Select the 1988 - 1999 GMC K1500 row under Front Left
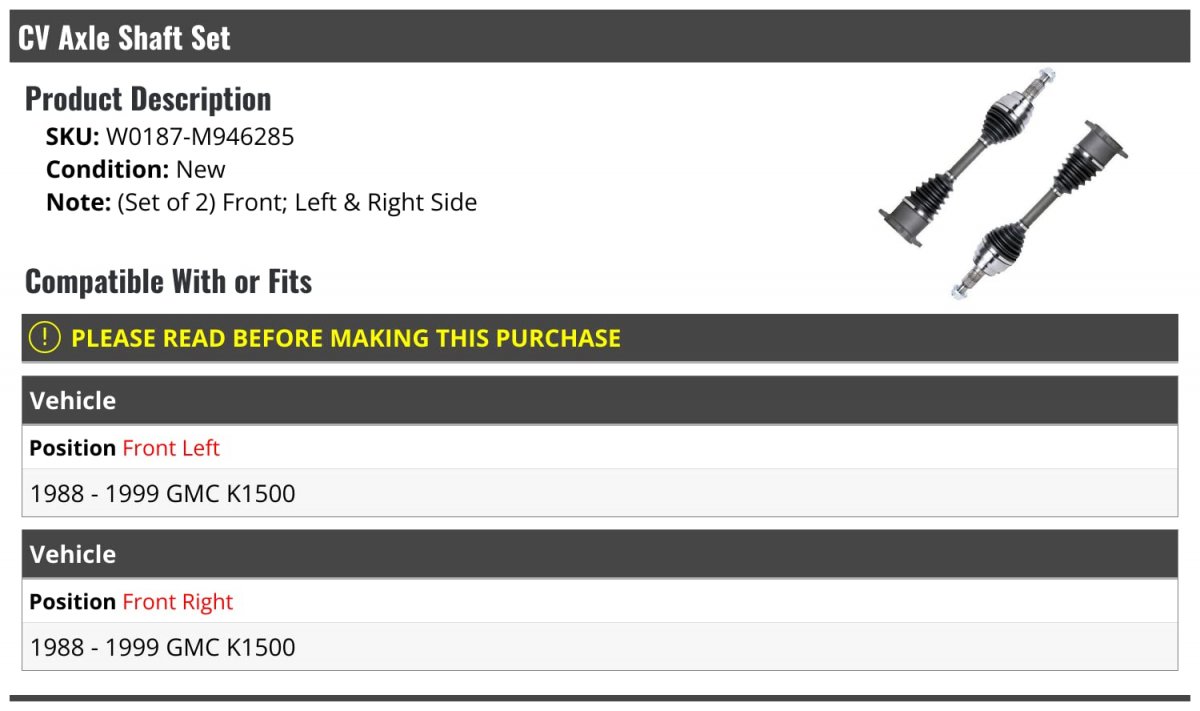Screen dimensions: 1200x711 point(600,493)
